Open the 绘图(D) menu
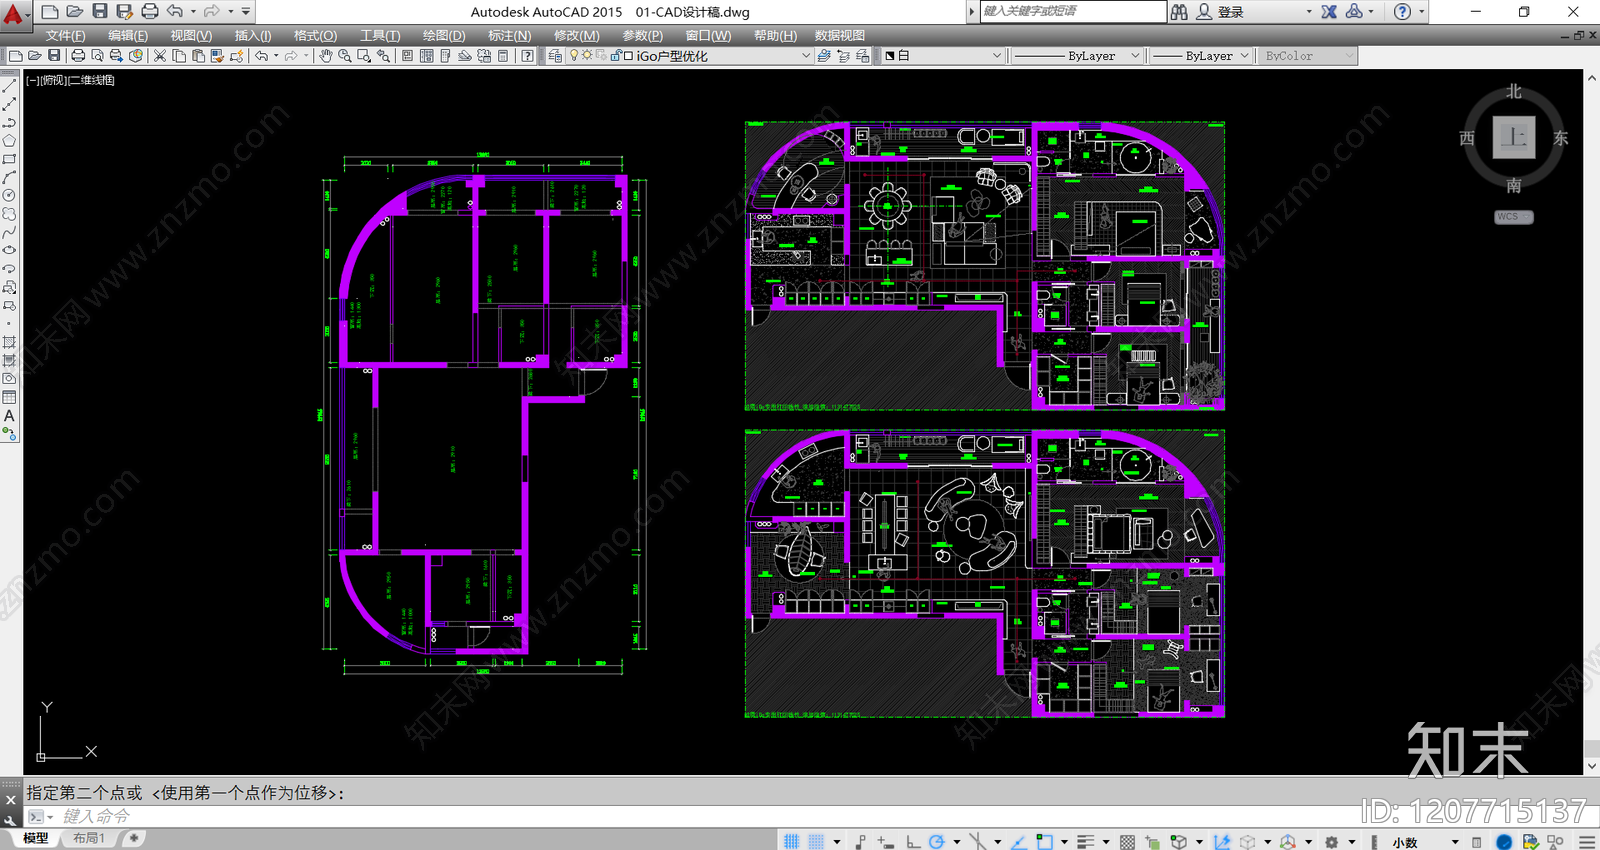 (444, 35)
